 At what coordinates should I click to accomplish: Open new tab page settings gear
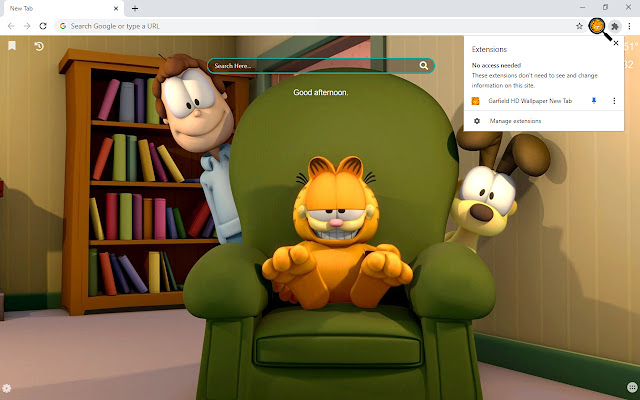[7, 388]
